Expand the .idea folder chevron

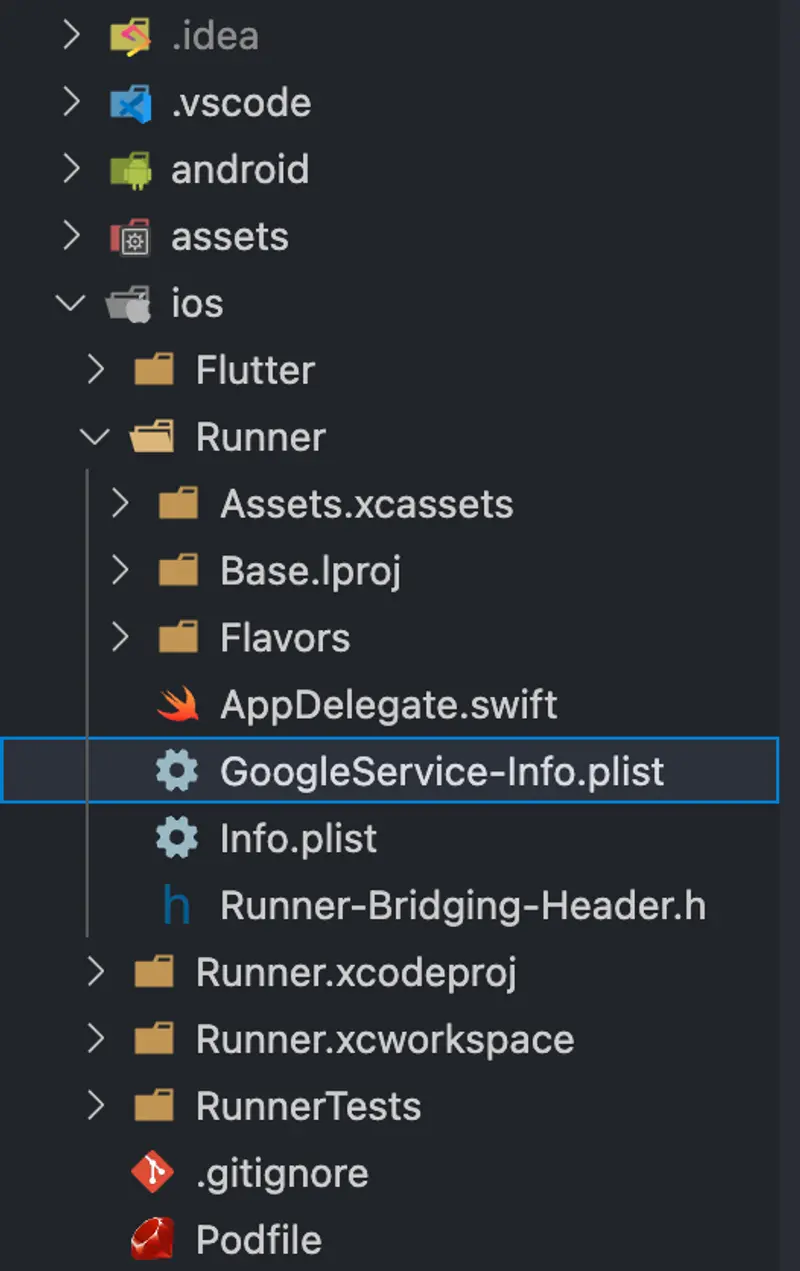pos(71,36)
